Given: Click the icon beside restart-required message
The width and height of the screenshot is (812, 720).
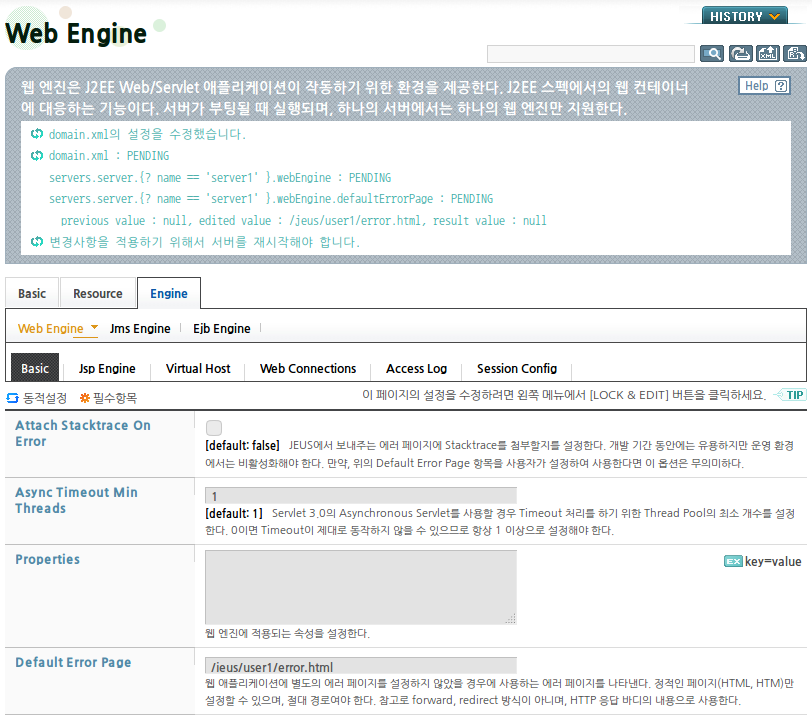Looking at the screenshot, I should [37, 241].
